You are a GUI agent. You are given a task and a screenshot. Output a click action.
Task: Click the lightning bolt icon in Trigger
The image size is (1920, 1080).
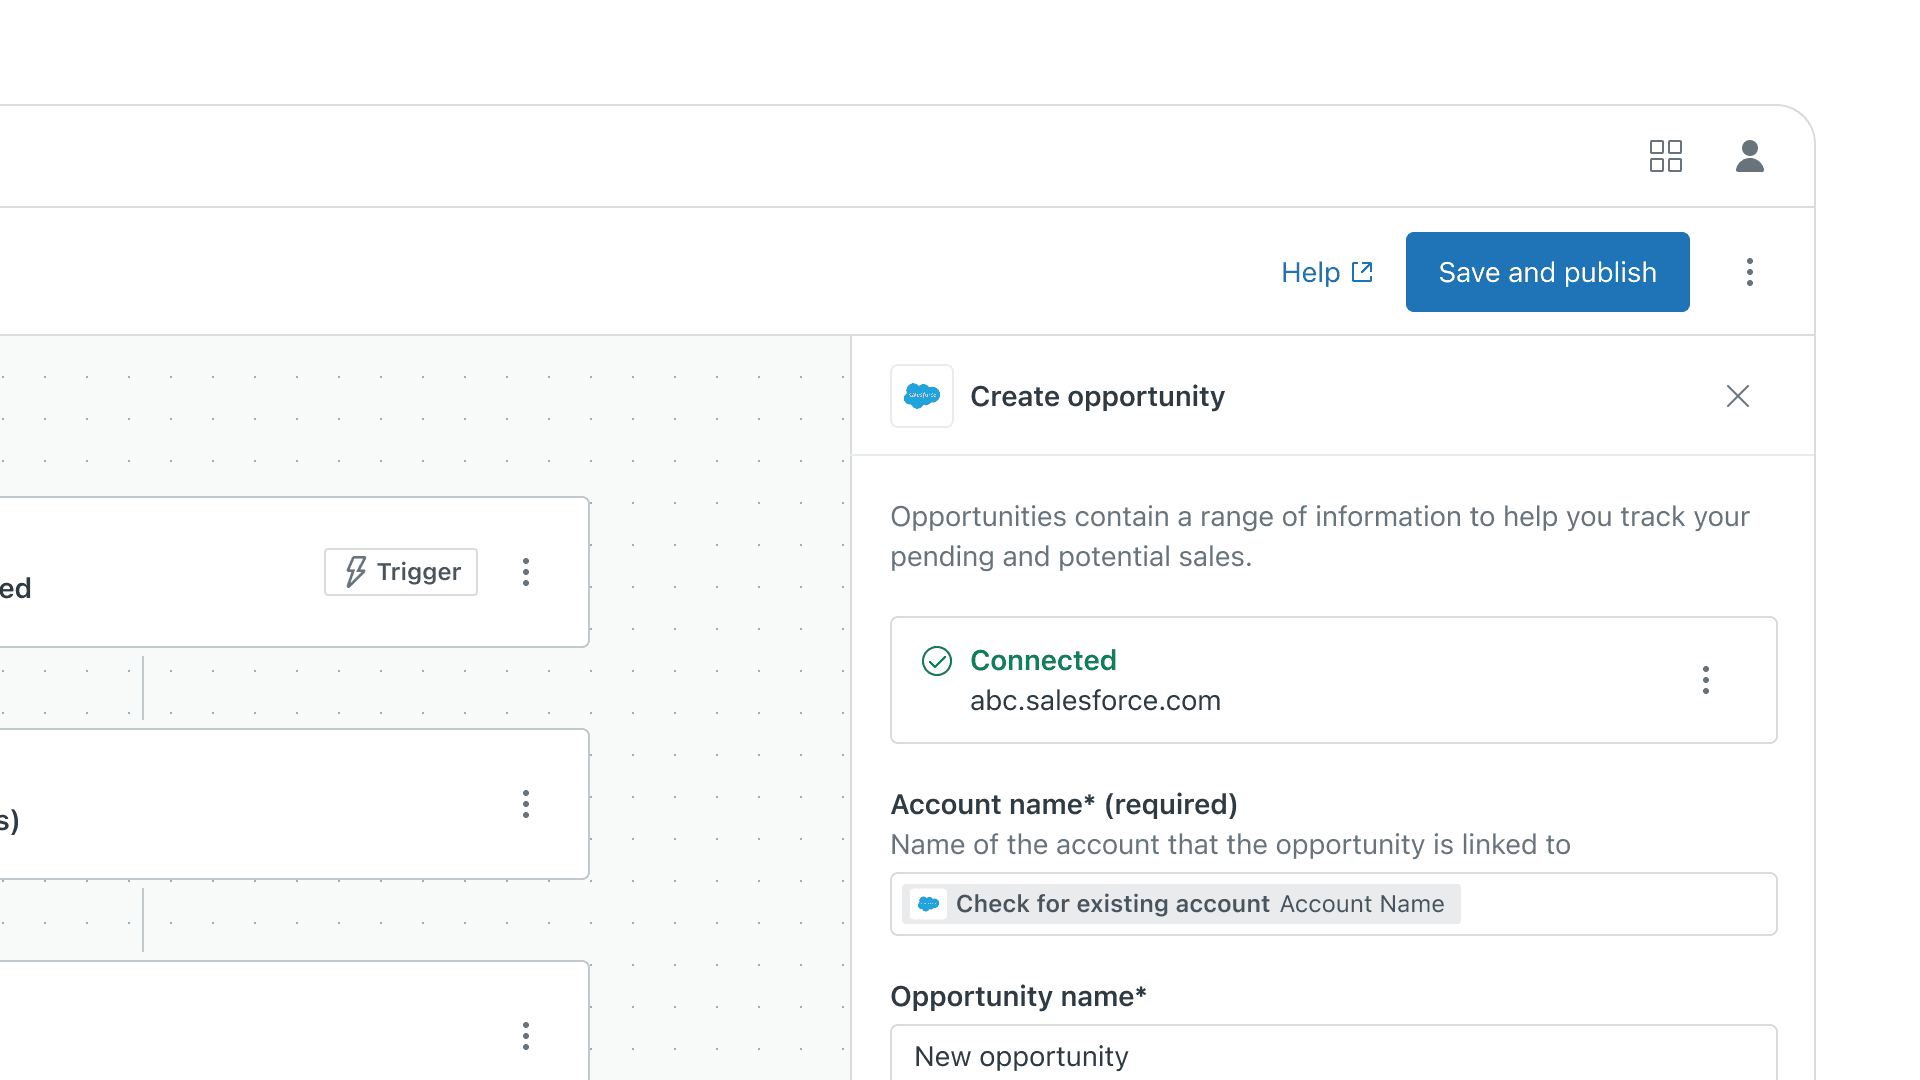[x=355, y=572]
